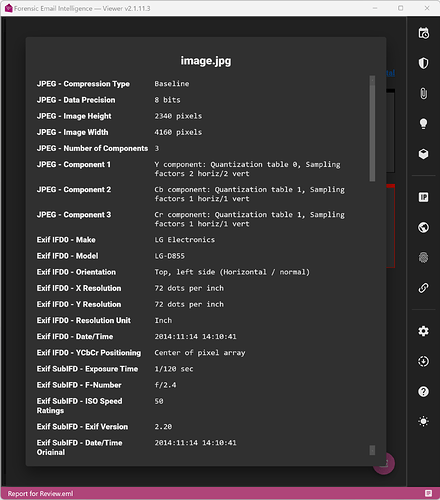Select the fingerprint icon in sidebar

[423, 257]
